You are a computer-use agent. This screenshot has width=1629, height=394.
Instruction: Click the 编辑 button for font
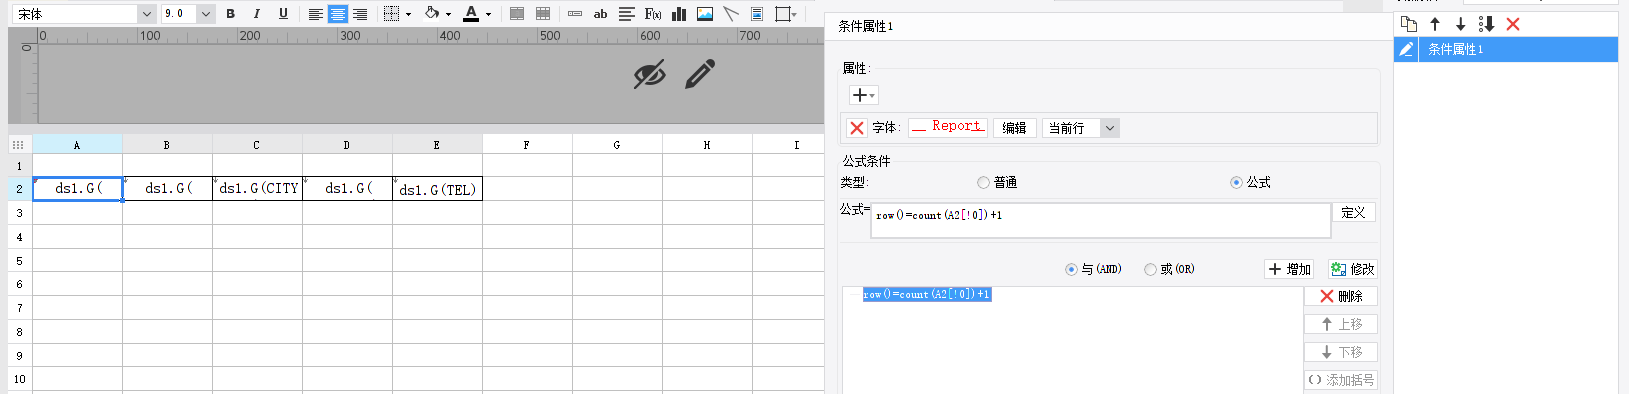tap(1014, 128)
